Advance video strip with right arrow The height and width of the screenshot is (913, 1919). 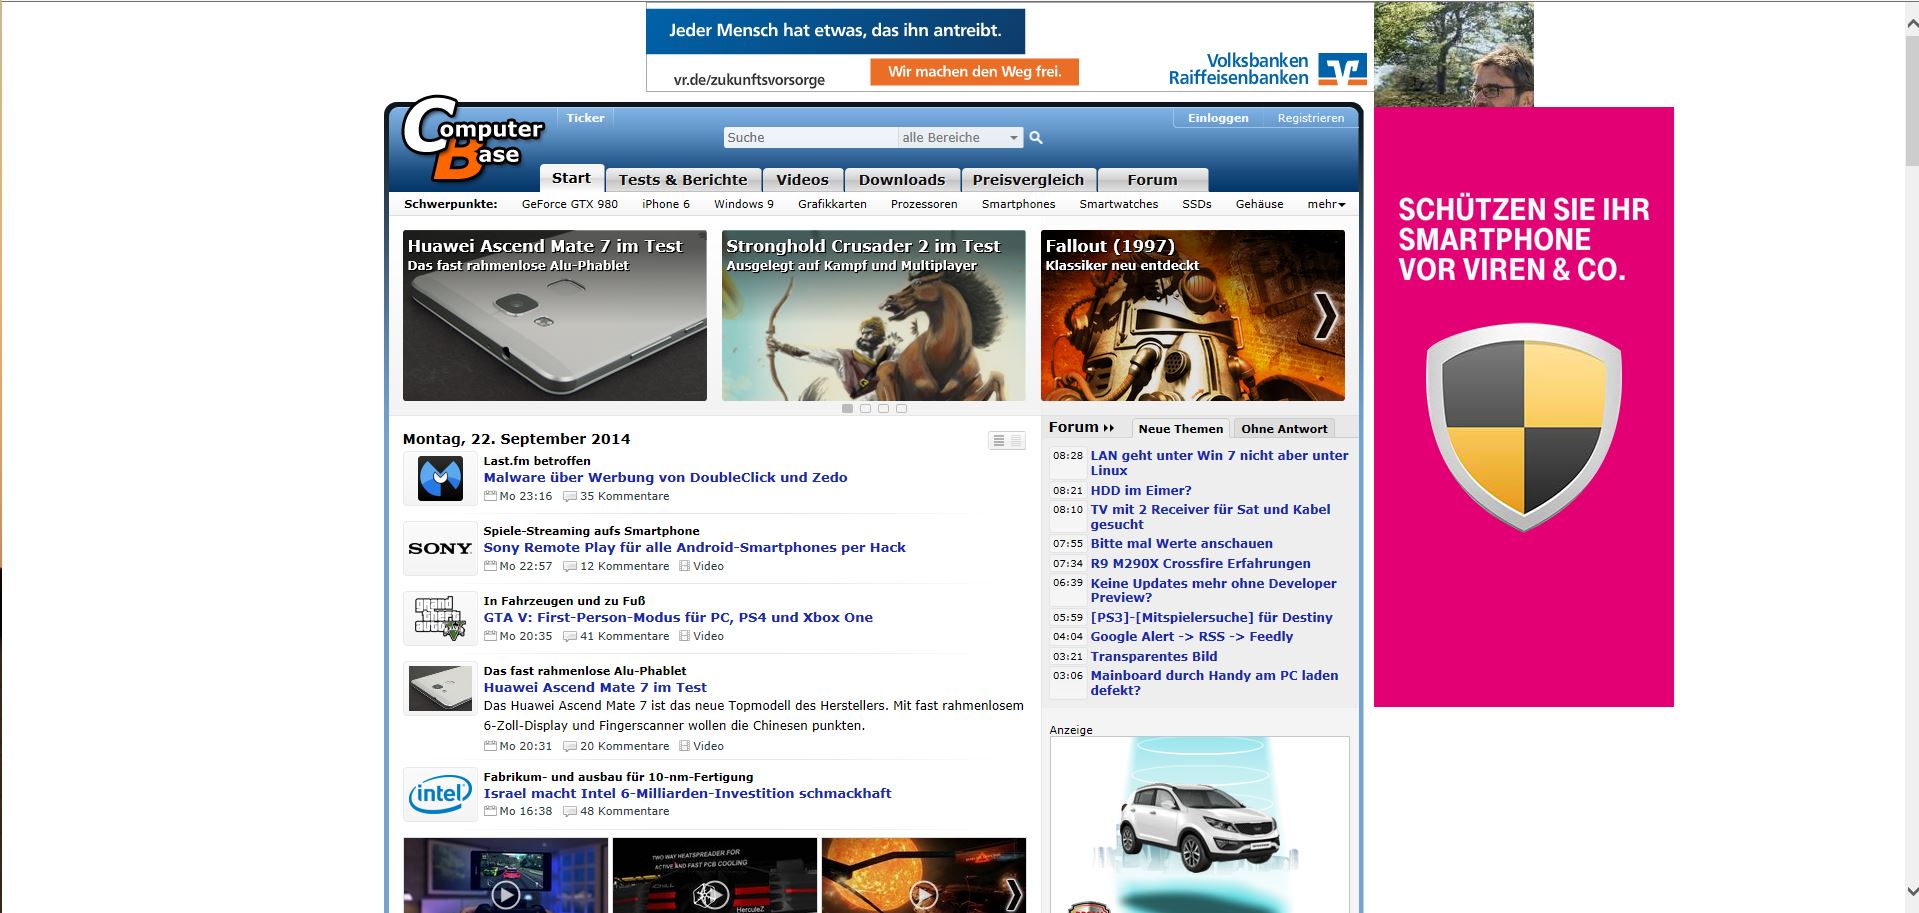pos(1013,893)
